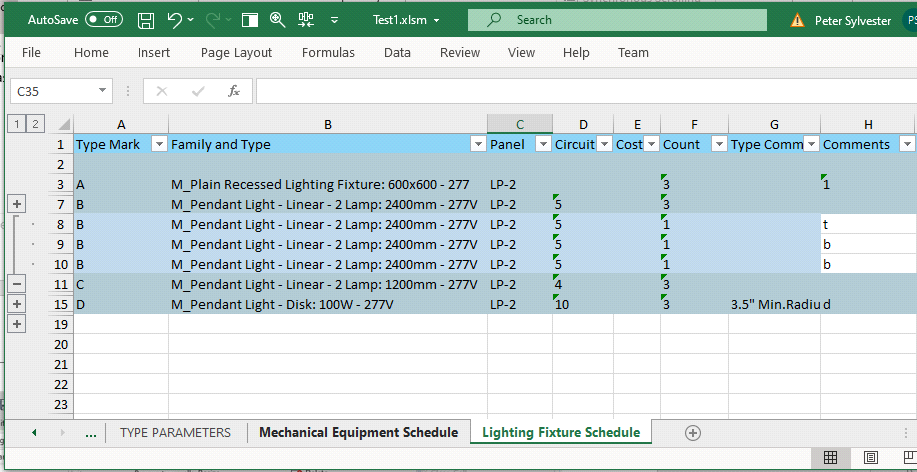Click the 3.5" Min.Radiu cell
This screenshot has height=472, width=917.
[x=774, y=305]
